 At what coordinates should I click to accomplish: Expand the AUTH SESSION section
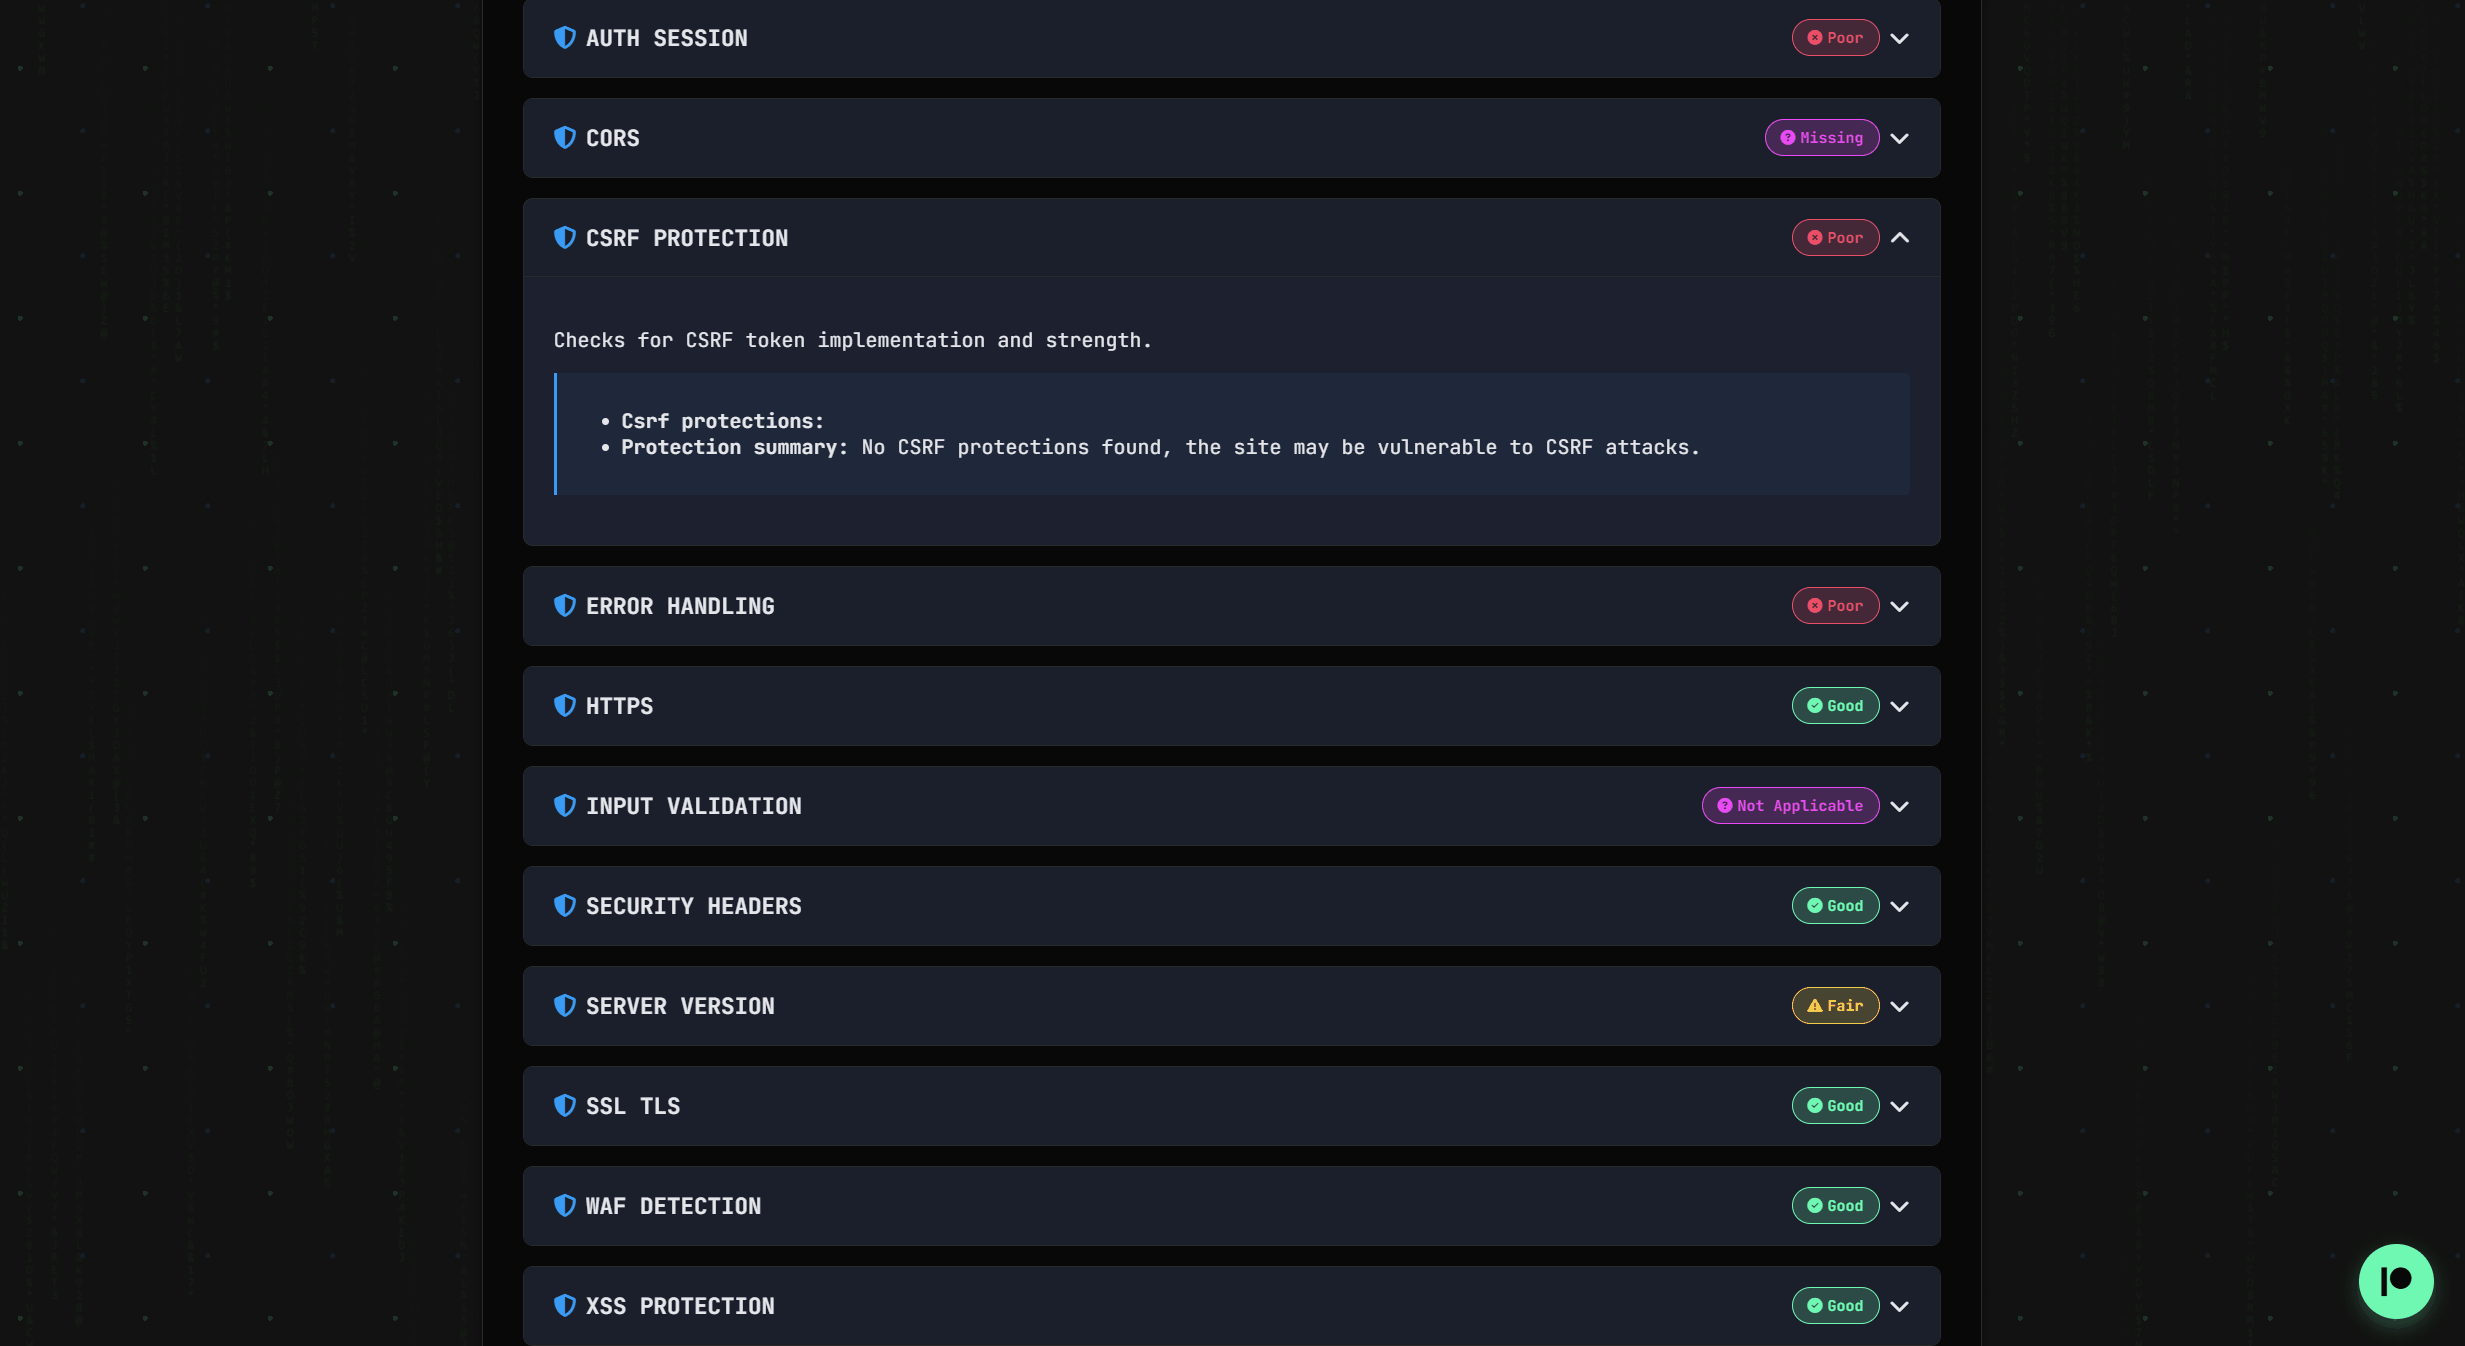point(1899,38)
